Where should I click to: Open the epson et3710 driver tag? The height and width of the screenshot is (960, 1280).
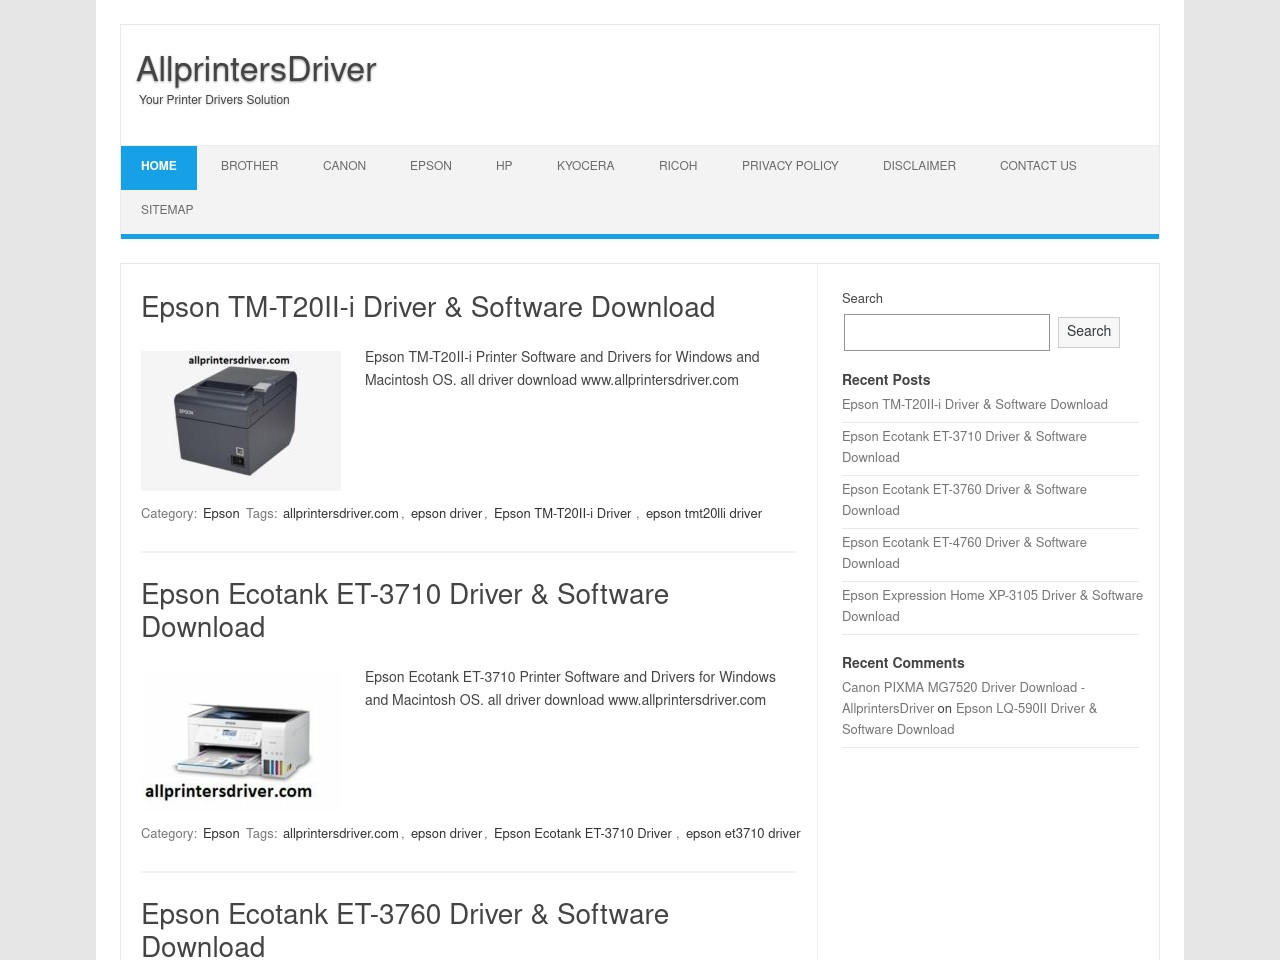743,835
